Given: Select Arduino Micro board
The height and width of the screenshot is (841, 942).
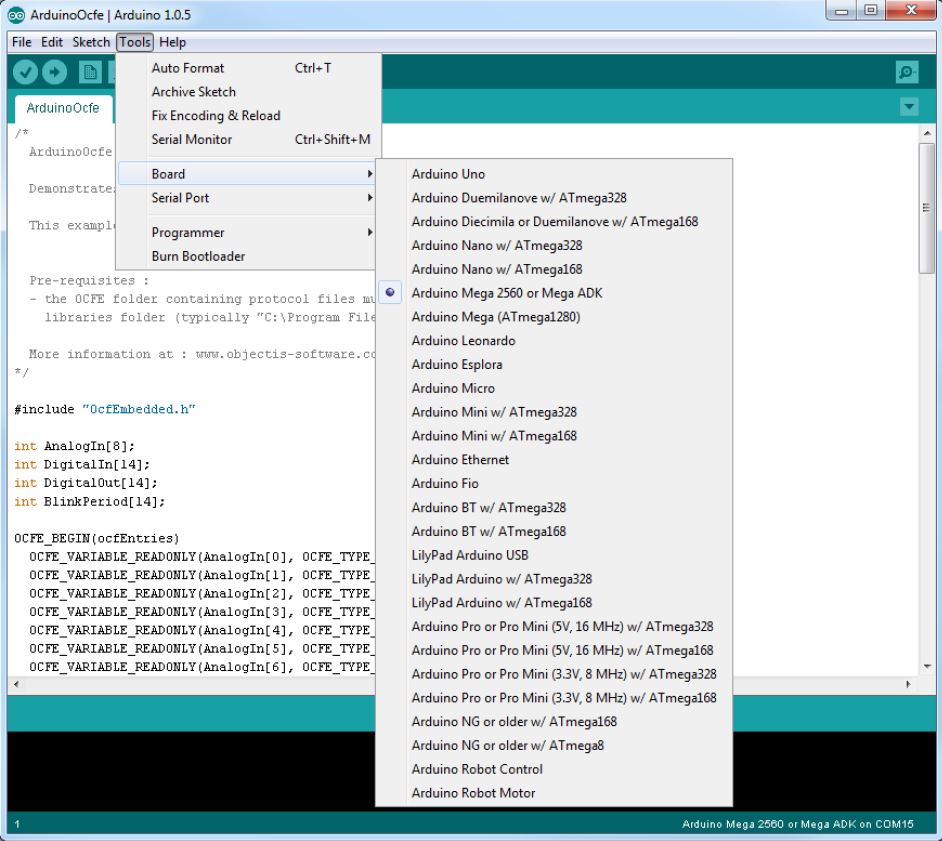Looking at the screenshot, I should (x=553, y=388).
